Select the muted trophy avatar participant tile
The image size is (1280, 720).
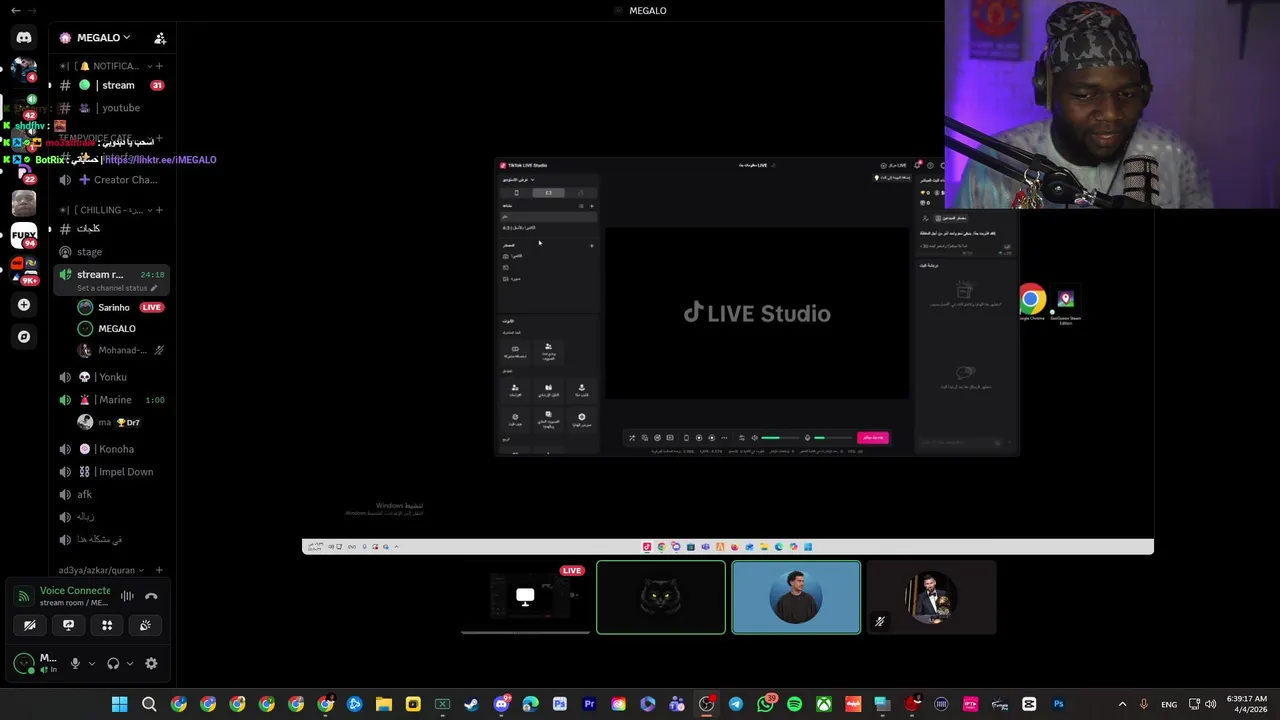coord(931,597)
